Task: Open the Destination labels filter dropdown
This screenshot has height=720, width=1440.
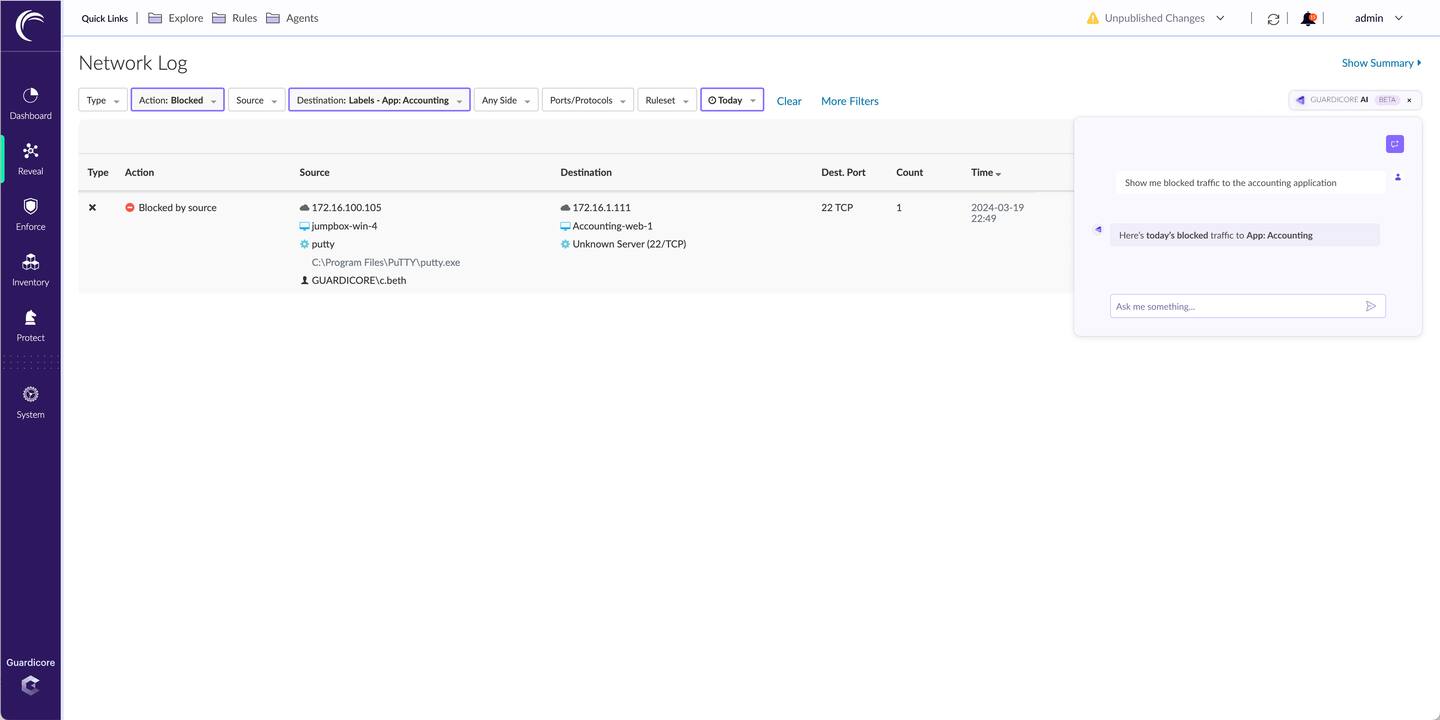Action: tap(379, 100)
